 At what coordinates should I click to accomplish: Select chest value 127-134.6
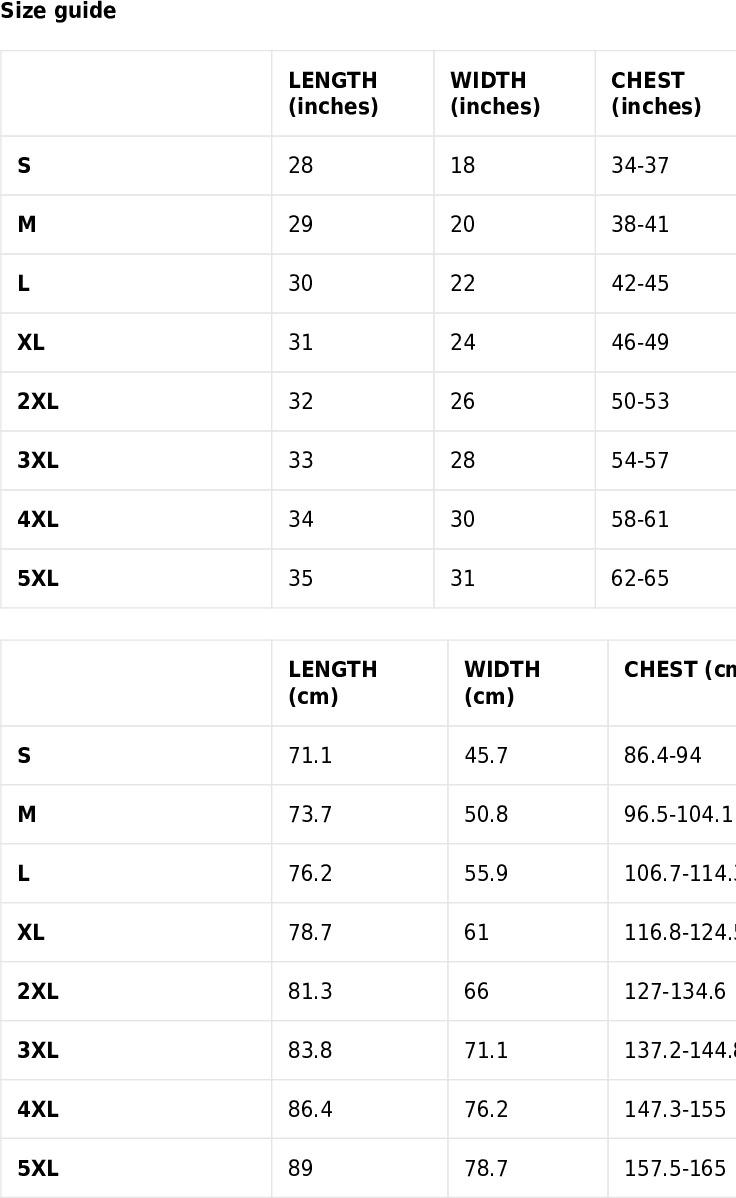pyautogui.click(x=675, y=991)
